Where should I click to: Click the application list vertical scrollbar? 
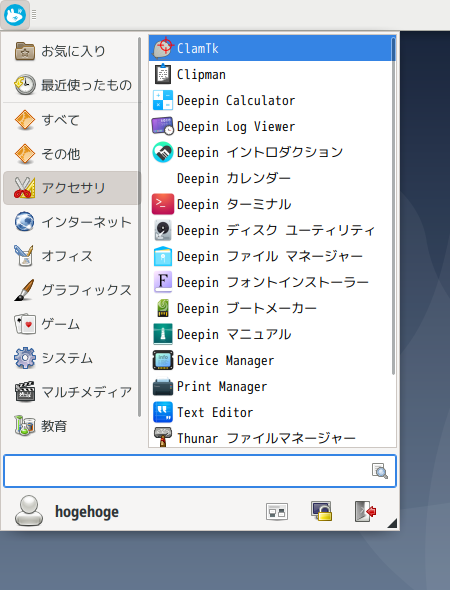(393, 205)
